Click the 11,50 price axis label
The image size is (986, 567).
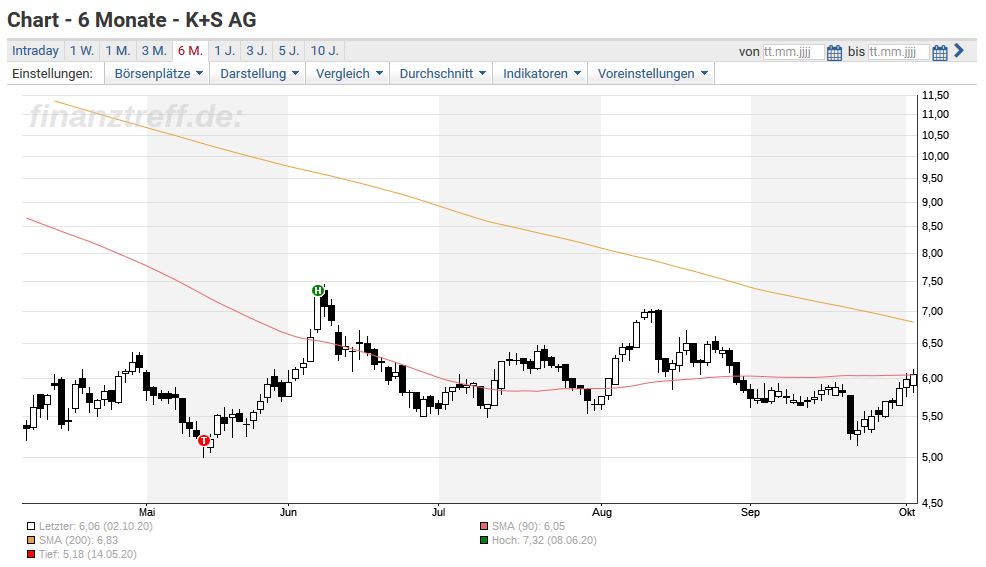(x=935, y=96)
